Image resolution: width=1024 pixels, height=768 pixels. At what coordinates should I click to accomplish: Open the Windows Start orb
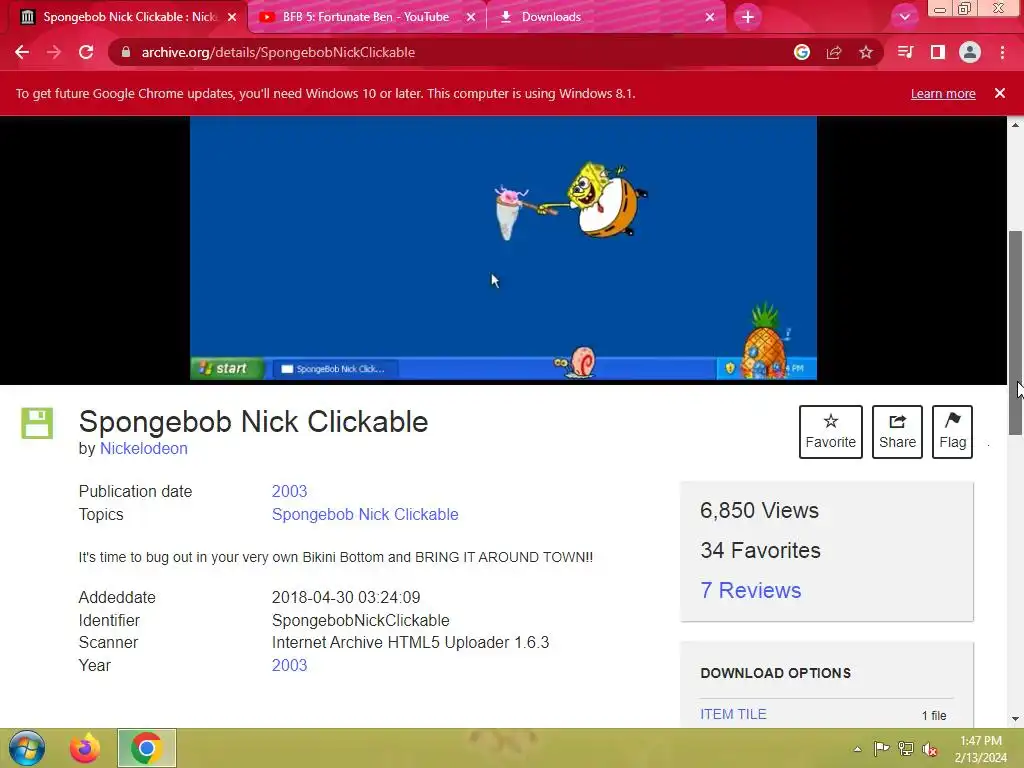27,748
